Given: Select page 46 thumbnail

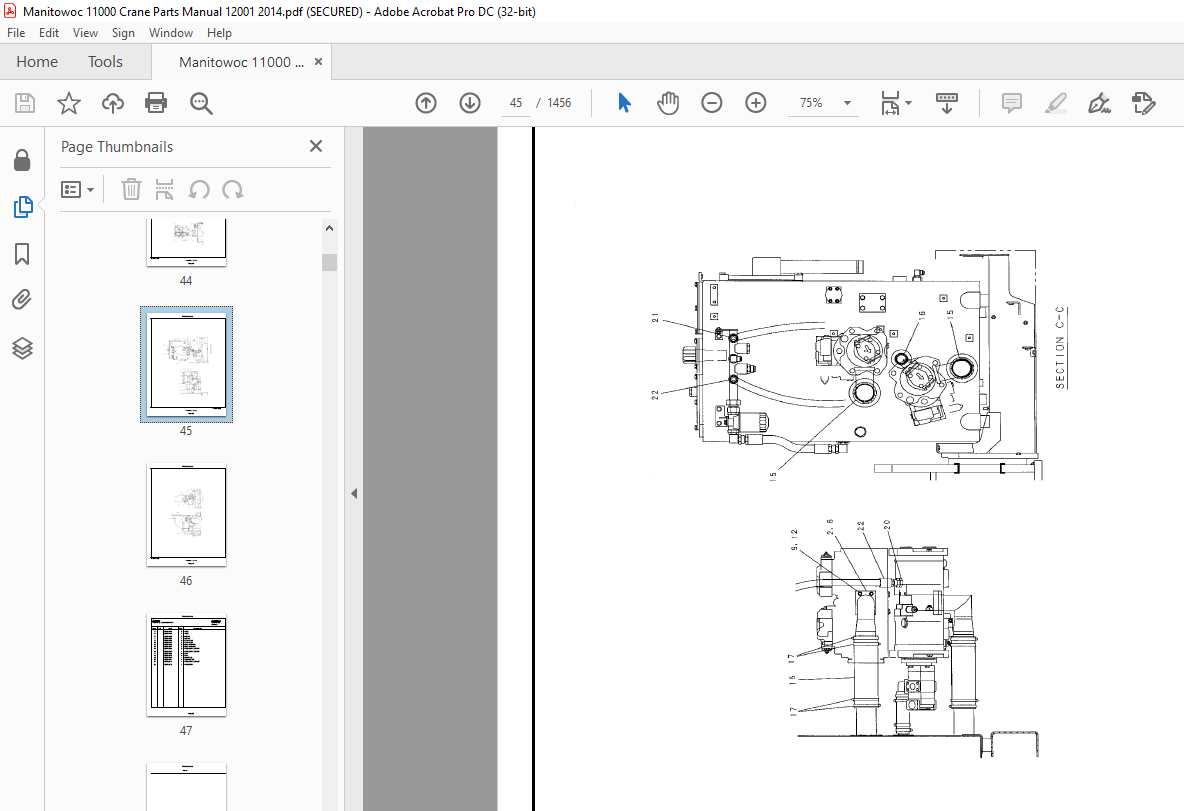Looking at the screenshot, I should [x=187, y=514].
